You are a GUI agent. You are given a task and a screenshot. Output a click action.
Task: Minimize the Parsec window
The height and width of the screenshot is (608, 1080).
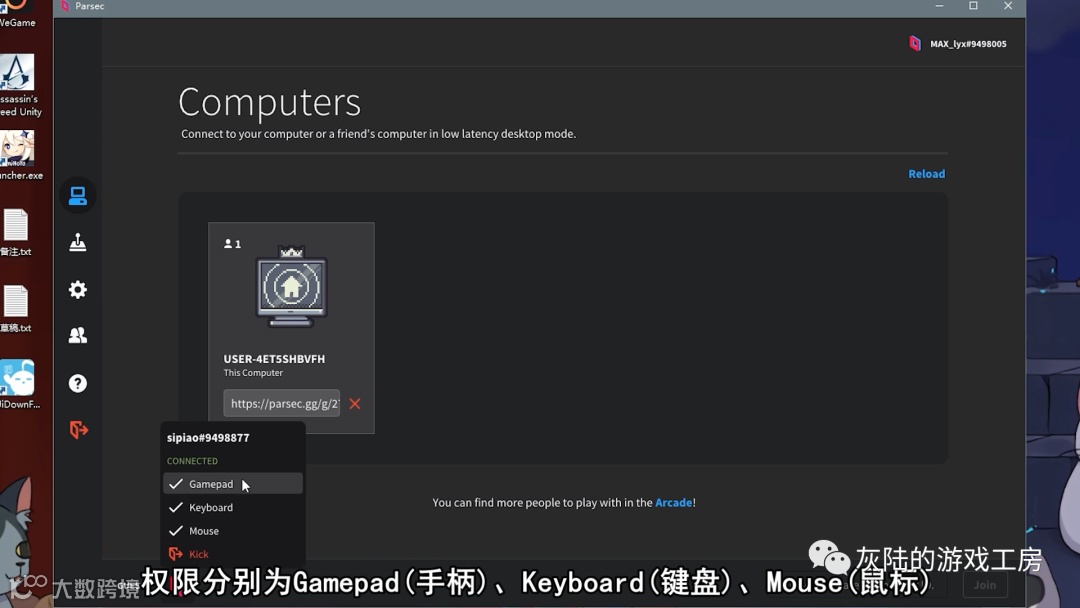point(939,6)
